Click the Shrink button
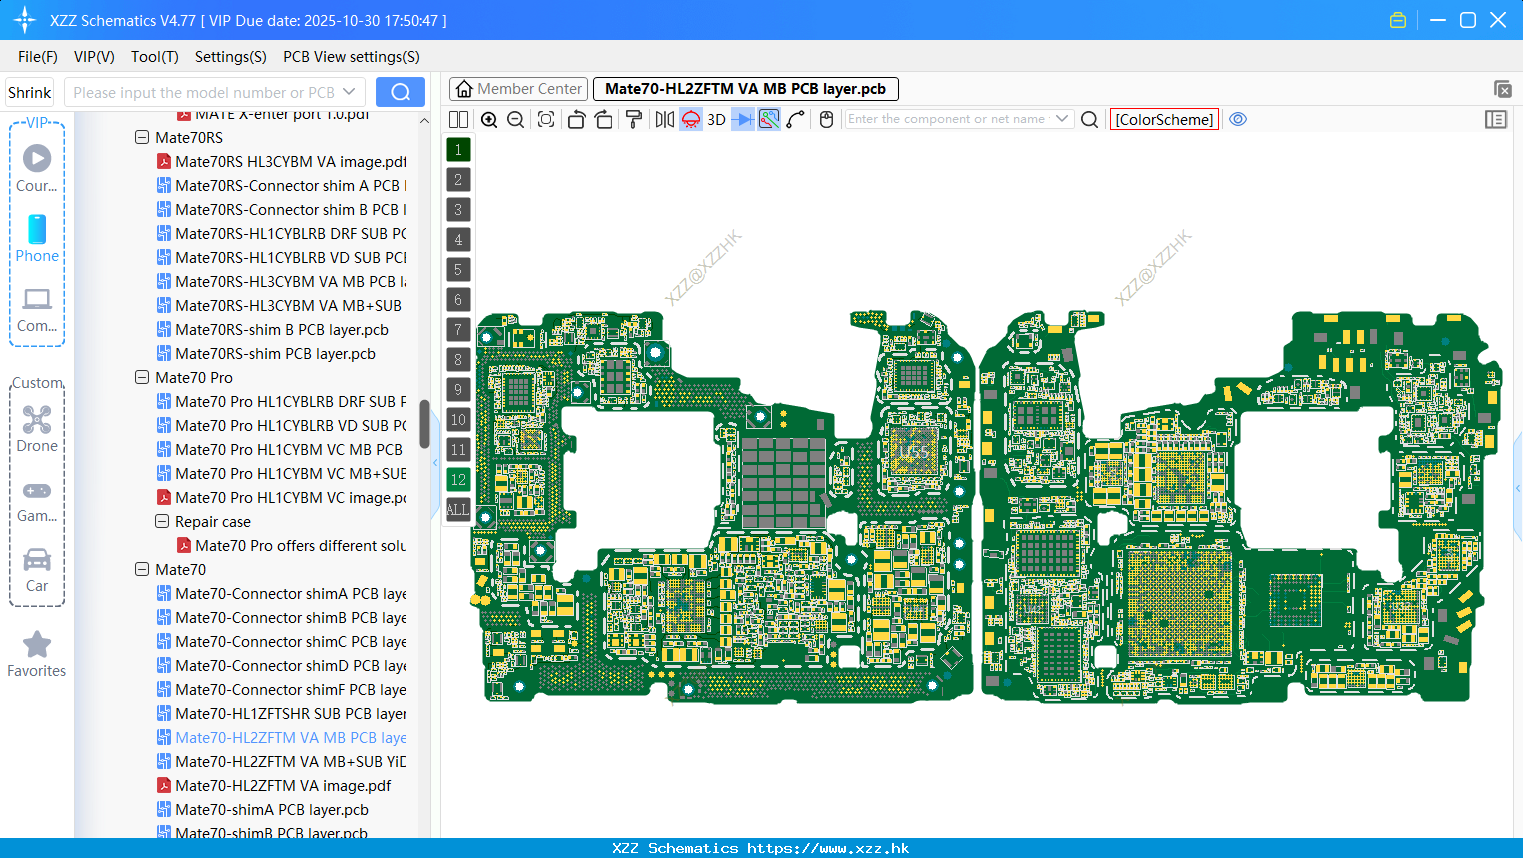Viewport: 1523px width, 858px height. pos(30,92)
